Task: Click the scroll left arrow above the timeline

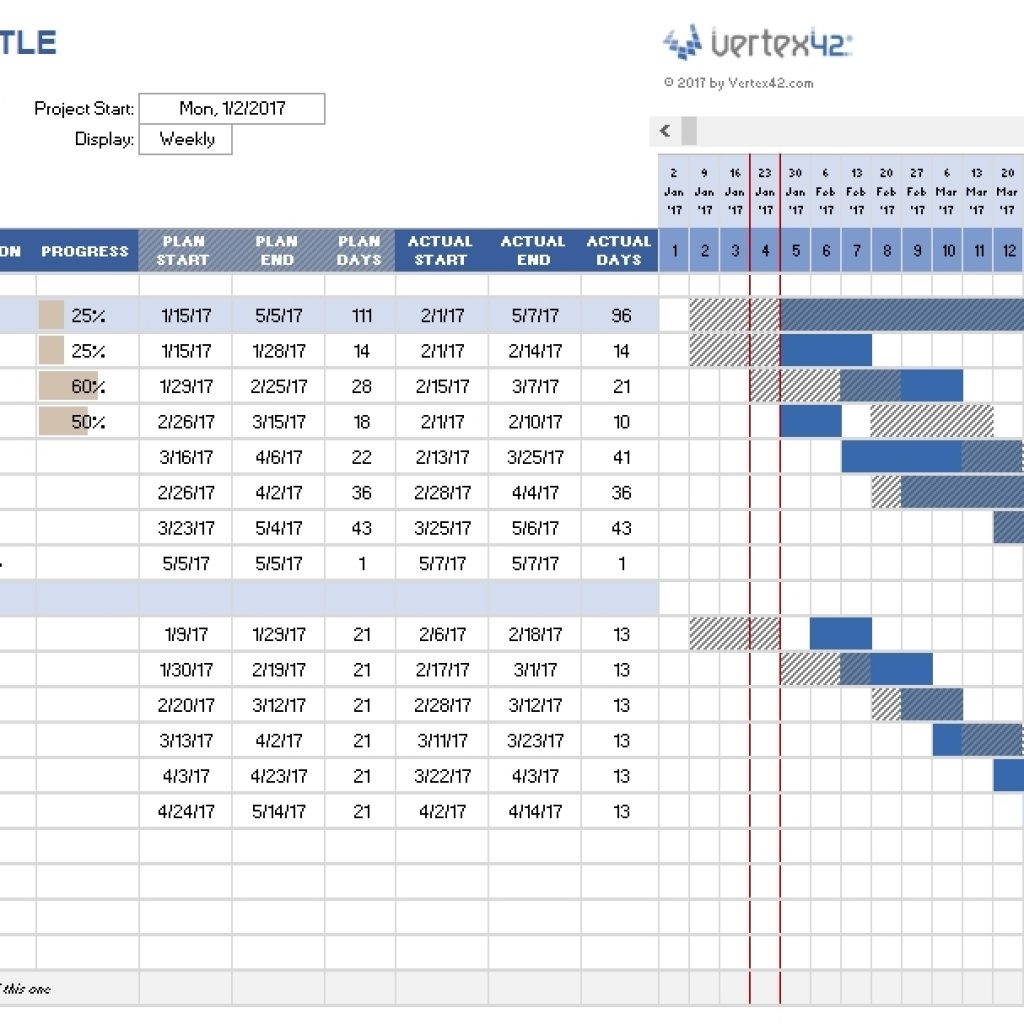Action: [x=664, y=131]
